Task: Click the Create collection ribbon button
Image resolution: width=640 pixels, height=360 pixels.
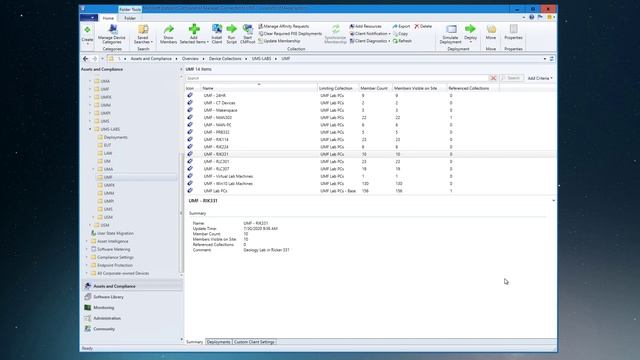Action: pos(87,34)
